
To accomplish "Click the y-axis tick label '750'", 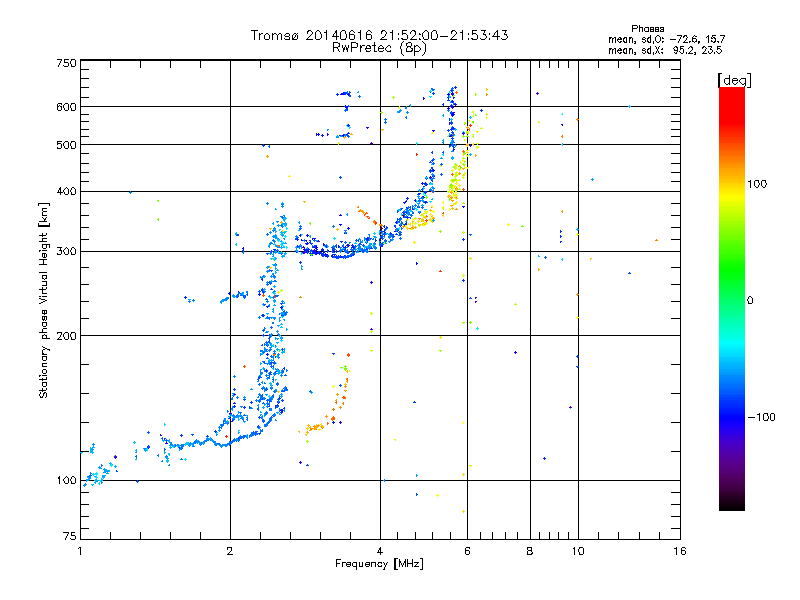I will [x=66, y=64].
